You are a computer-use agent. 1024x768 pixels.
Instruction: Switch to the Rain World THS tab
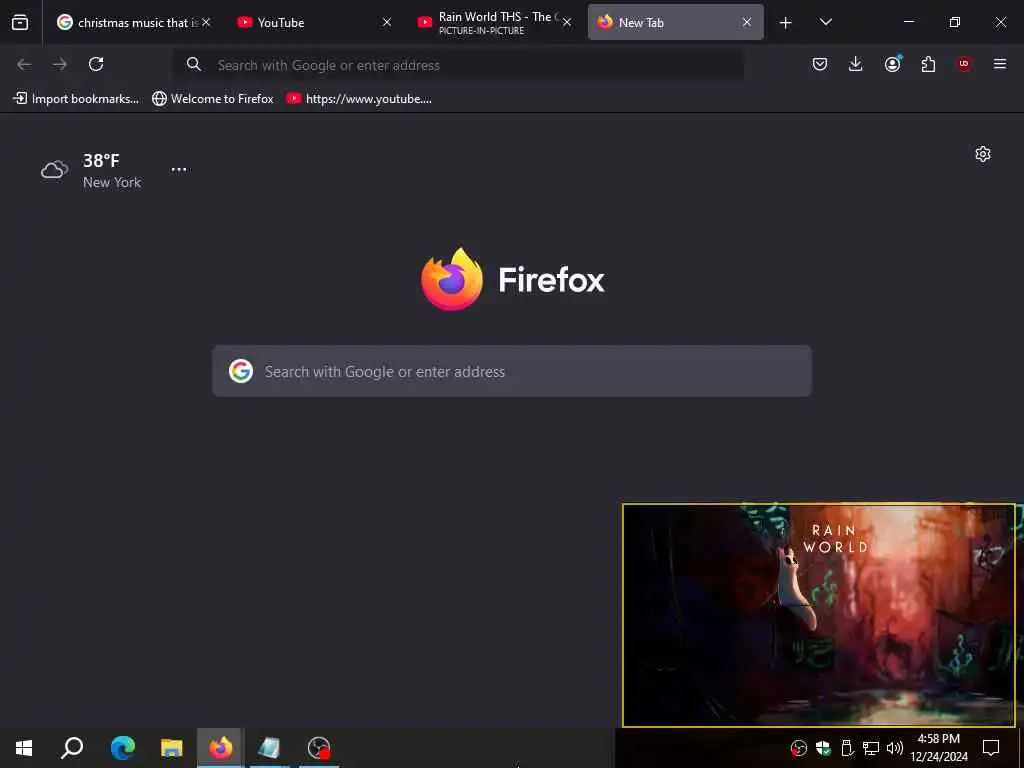(495, 22)
